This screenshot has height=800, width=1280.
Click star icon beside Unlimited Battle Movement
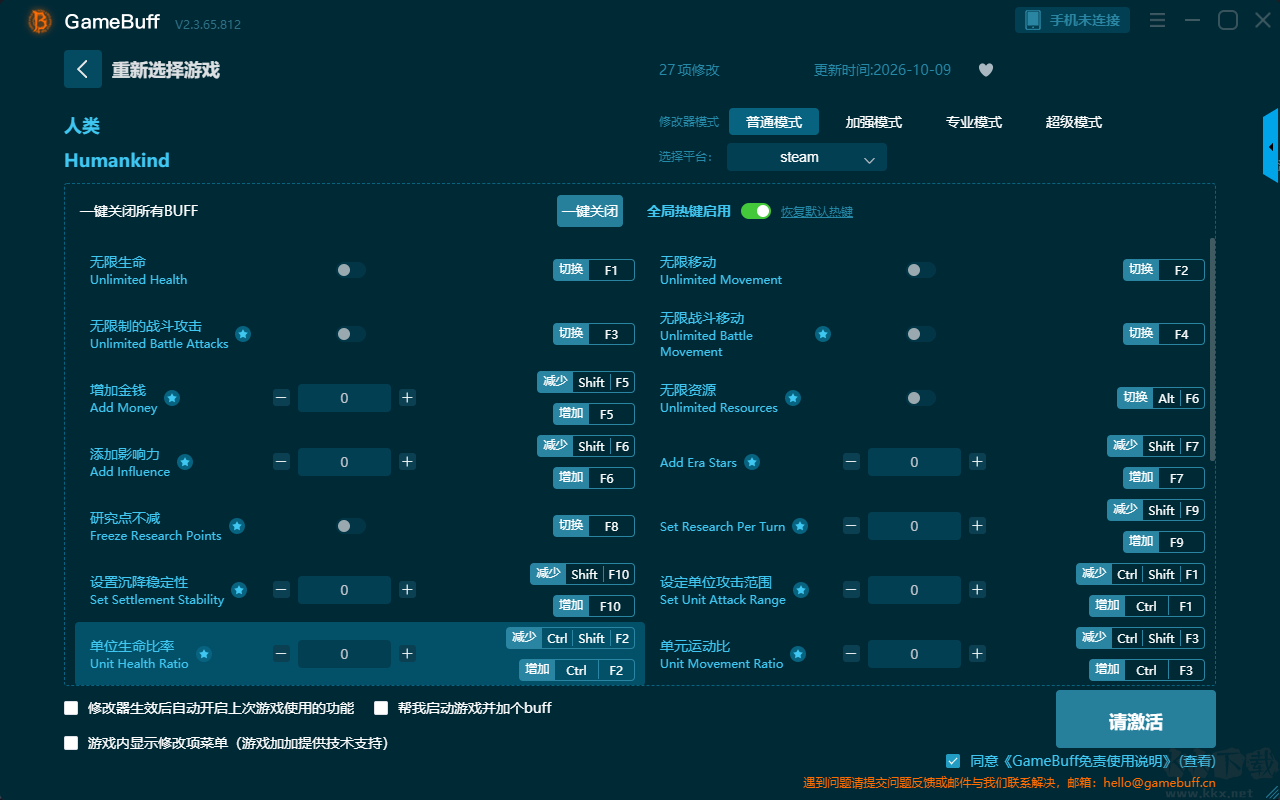click(x=823, y=334)
